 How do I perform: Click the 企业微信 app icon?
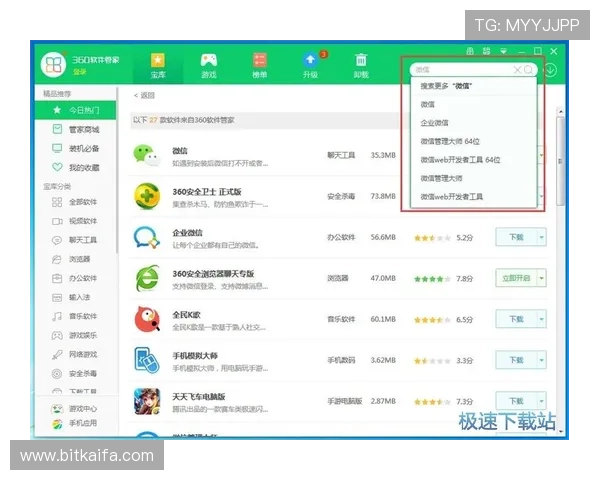(147, 238)
